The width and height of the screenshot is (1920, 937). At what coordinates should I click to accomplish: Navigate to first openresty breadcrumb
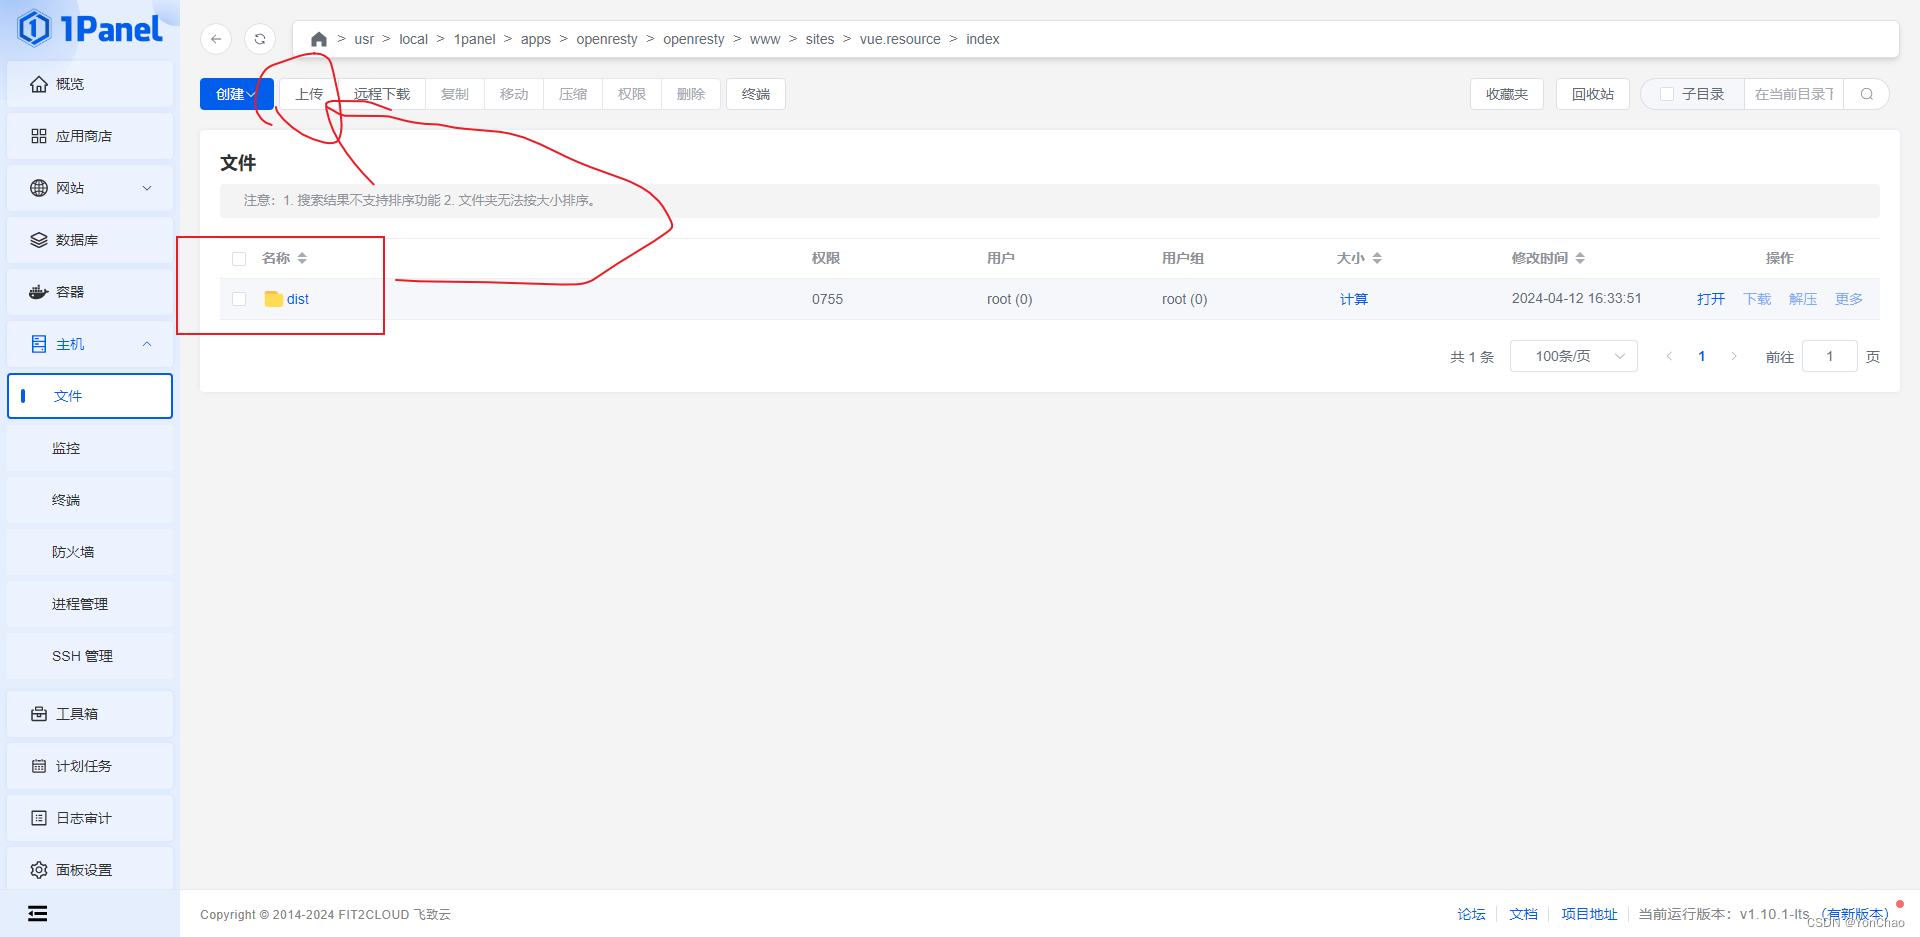607,39
